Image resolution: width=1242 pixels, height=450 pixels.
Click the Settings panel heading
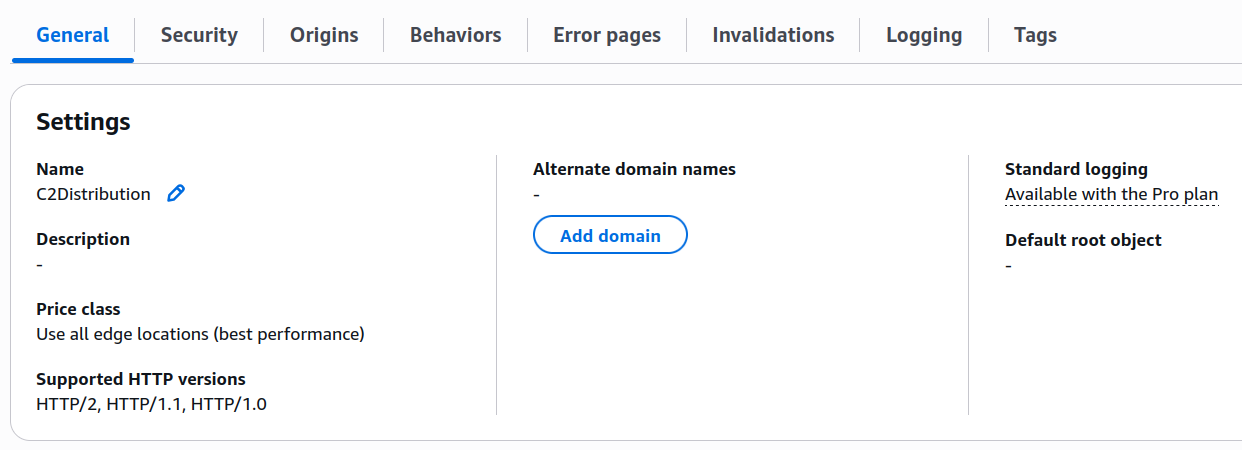click(x=83, y=122)
